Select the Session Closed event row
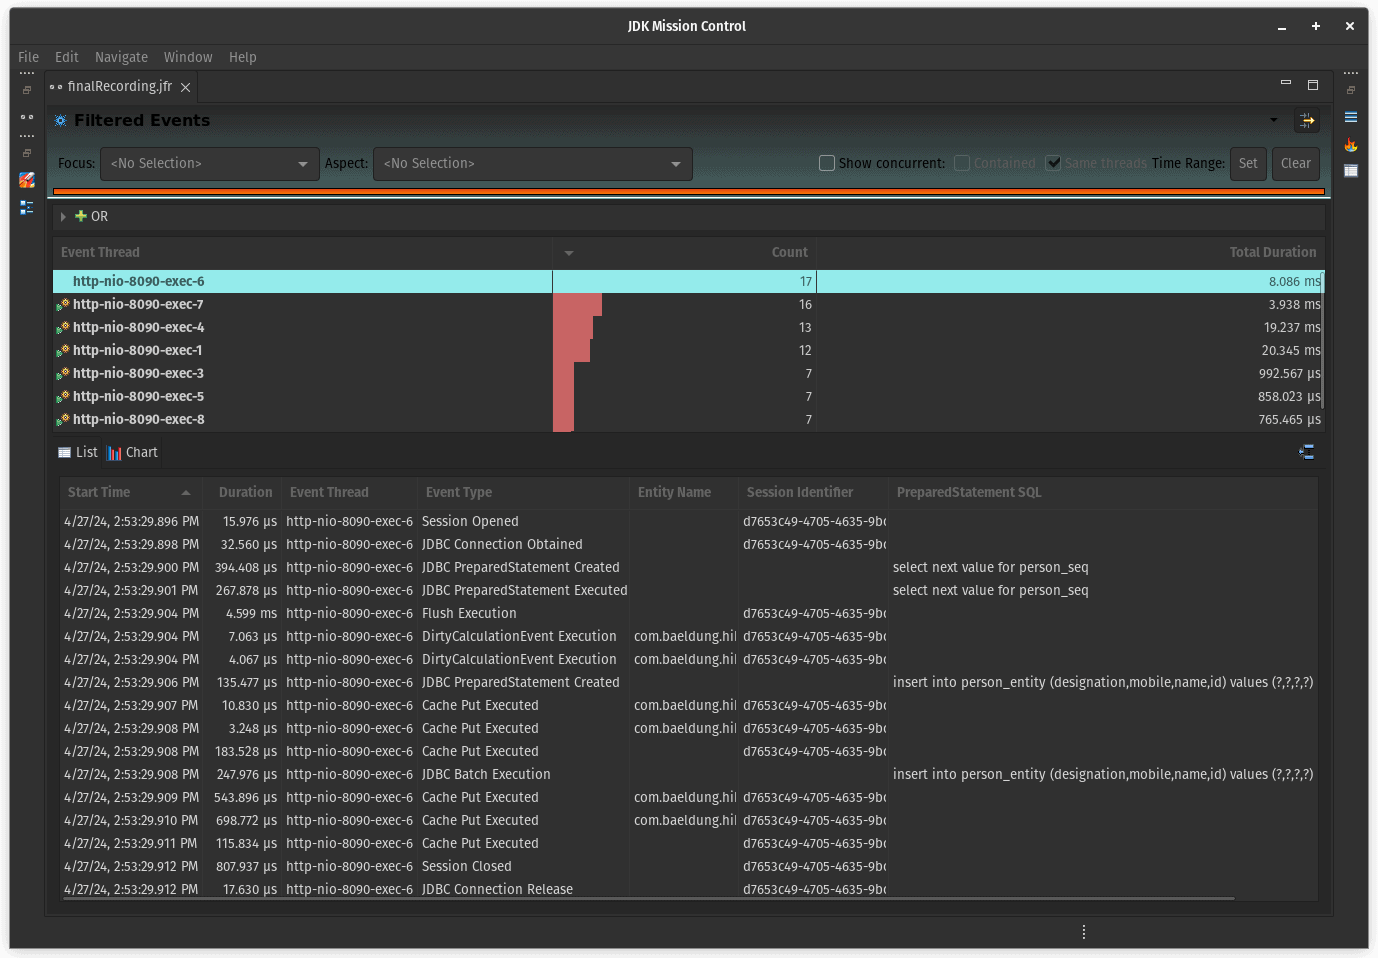This screenshot has width=1378, height=958. click(688, 866)
